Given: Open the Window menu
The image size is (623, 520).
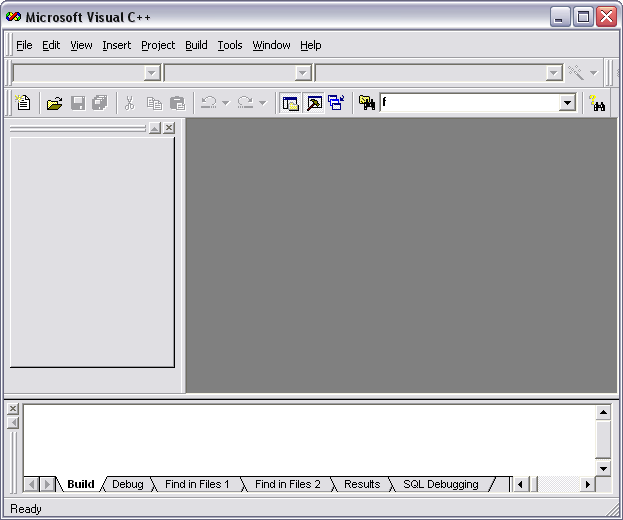Looking at the screenshot, I should (x=271, y=45).
